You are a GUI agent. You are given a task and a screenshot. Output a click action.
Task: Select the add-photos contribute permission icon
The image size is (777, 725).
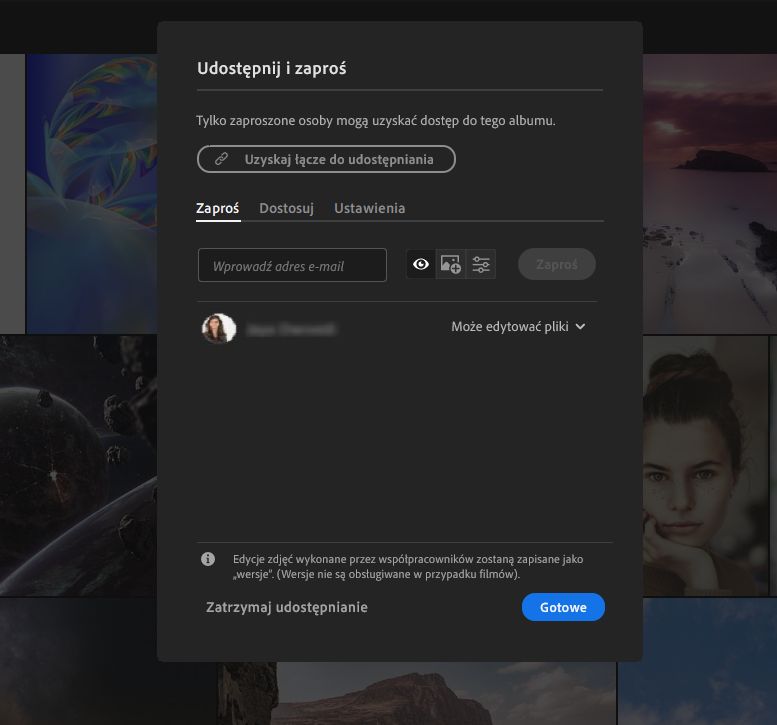(450, 264)
